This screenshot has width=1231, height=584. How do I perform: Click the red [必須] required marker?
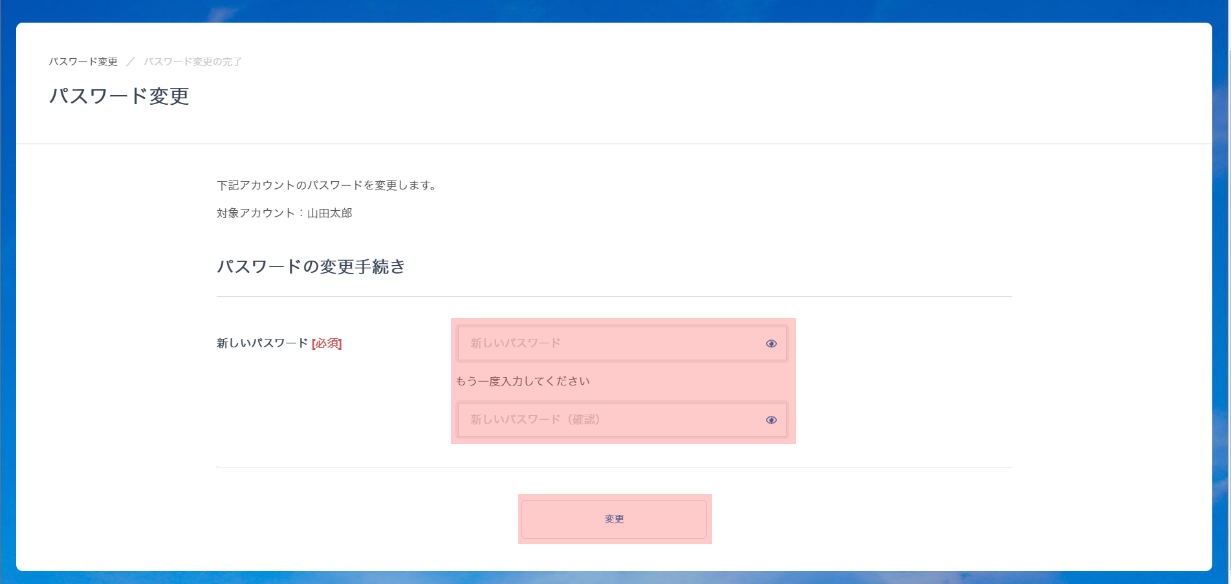327,343
